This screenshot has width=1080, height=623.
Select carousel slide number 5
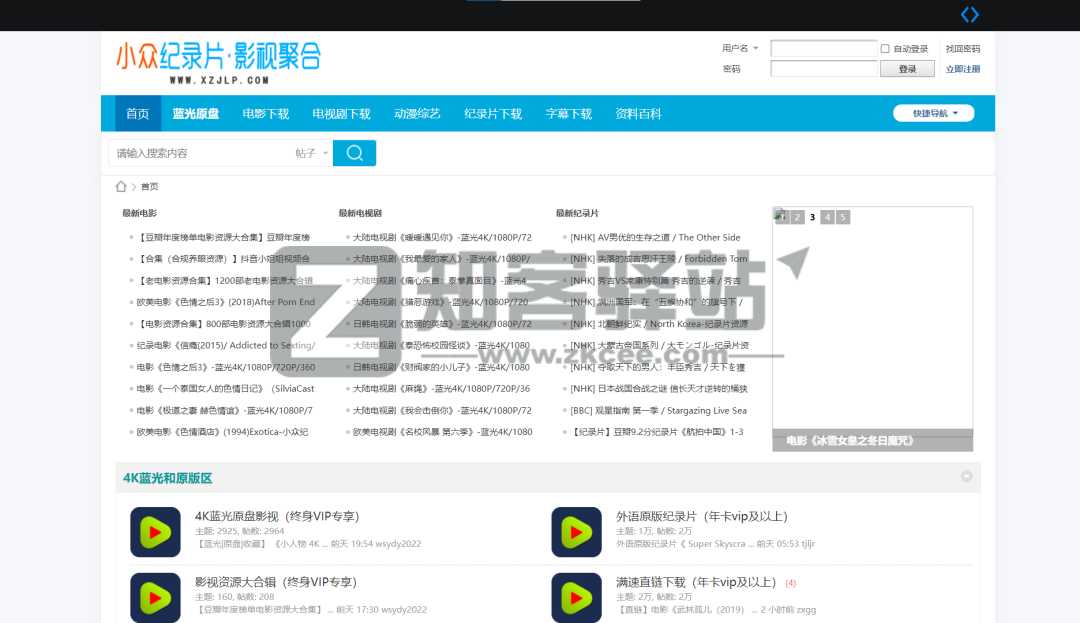843,216
